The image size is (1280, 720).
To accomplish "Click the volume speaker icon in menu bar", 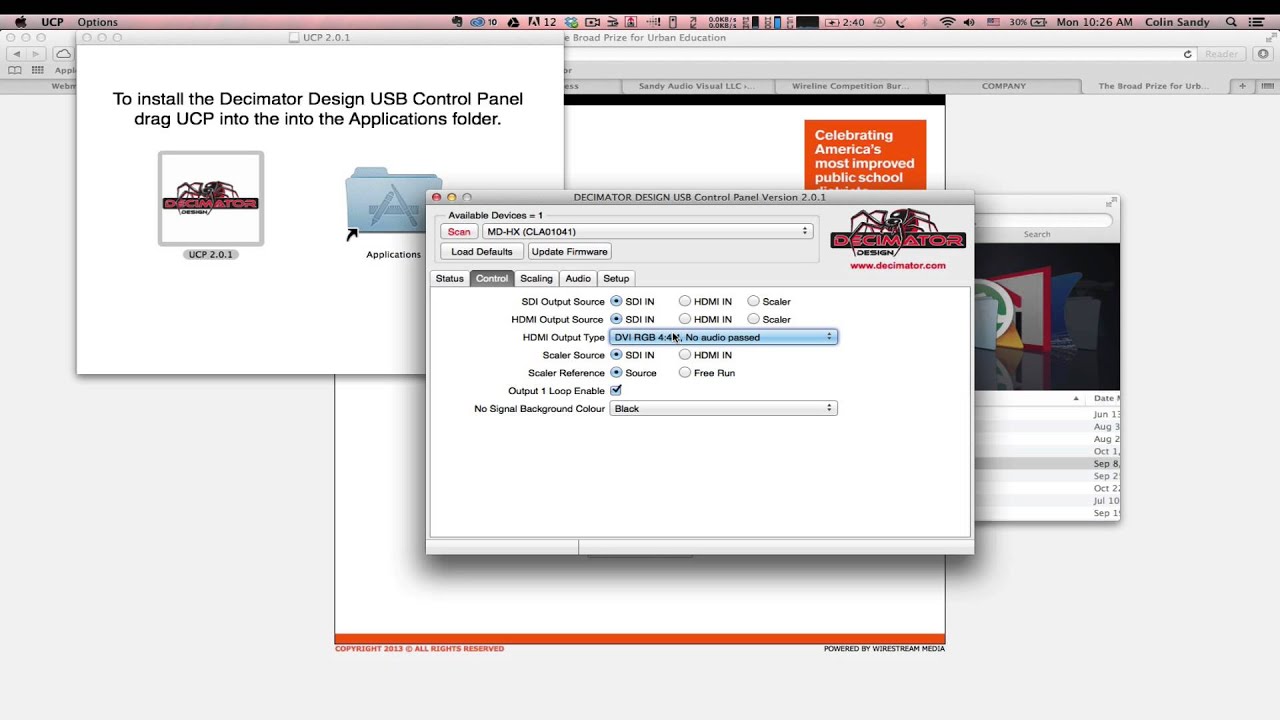I will tap(969, 22).
